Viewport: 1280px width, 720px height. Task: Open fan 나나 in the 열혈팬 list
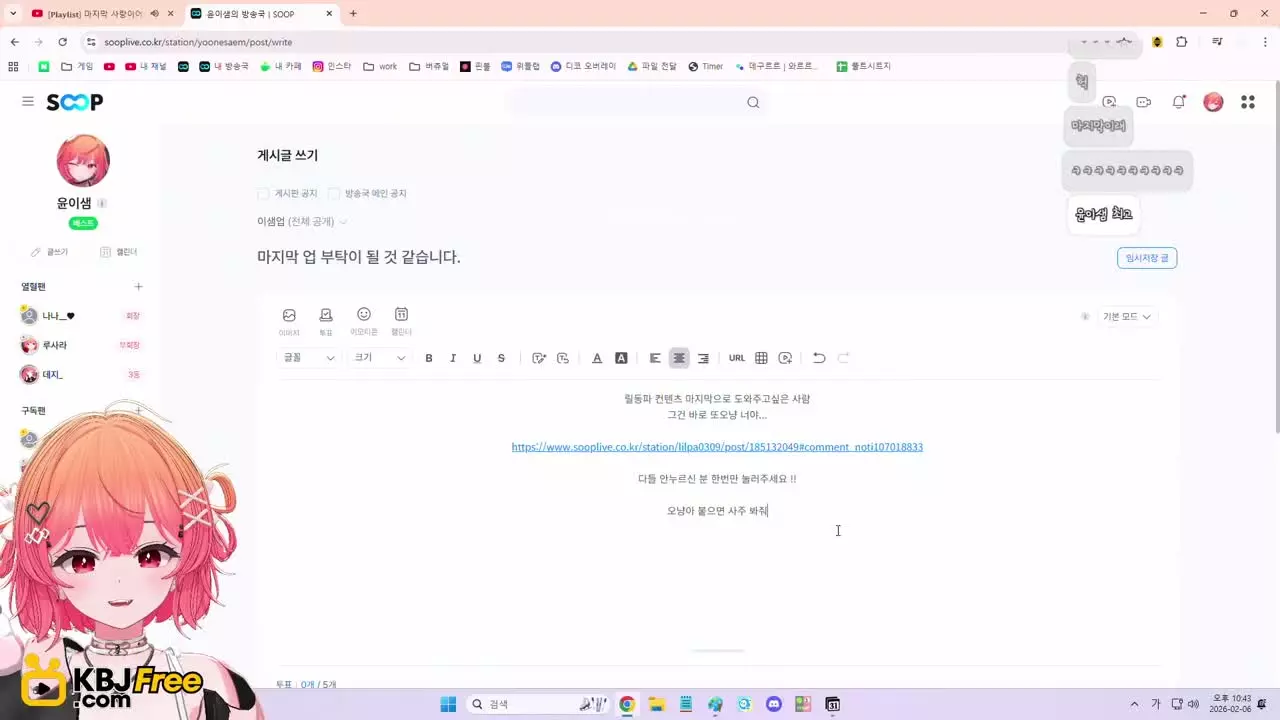pos(58,316)
